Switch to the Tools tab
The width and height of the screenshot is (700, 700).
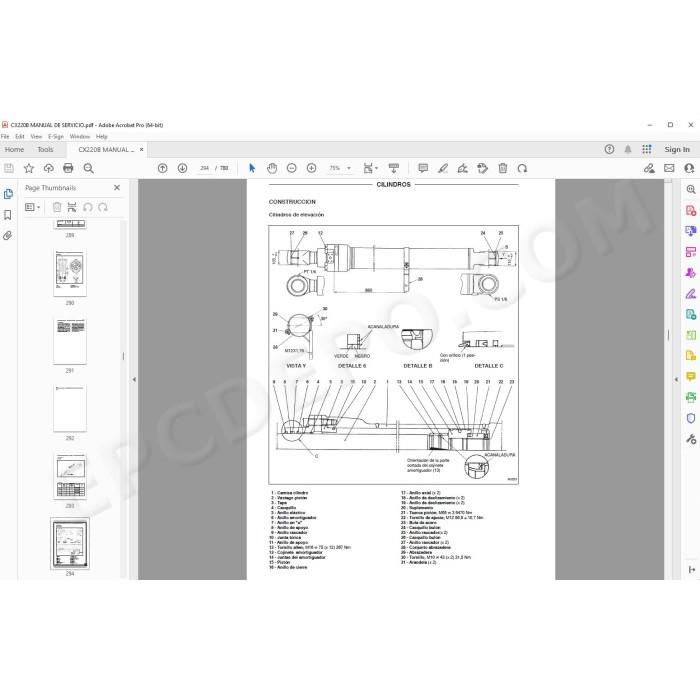[x=45, y=150]
